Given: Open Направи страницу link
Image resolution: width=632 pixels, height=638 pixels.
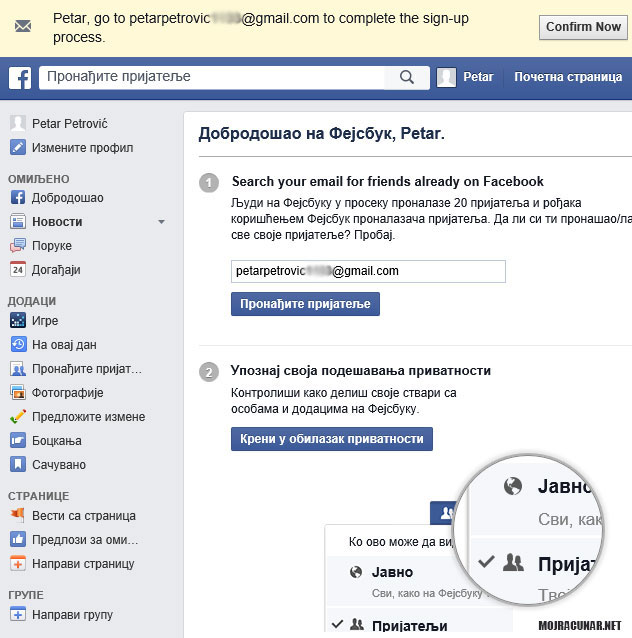Looking at the screenshot, I should 83,564.
